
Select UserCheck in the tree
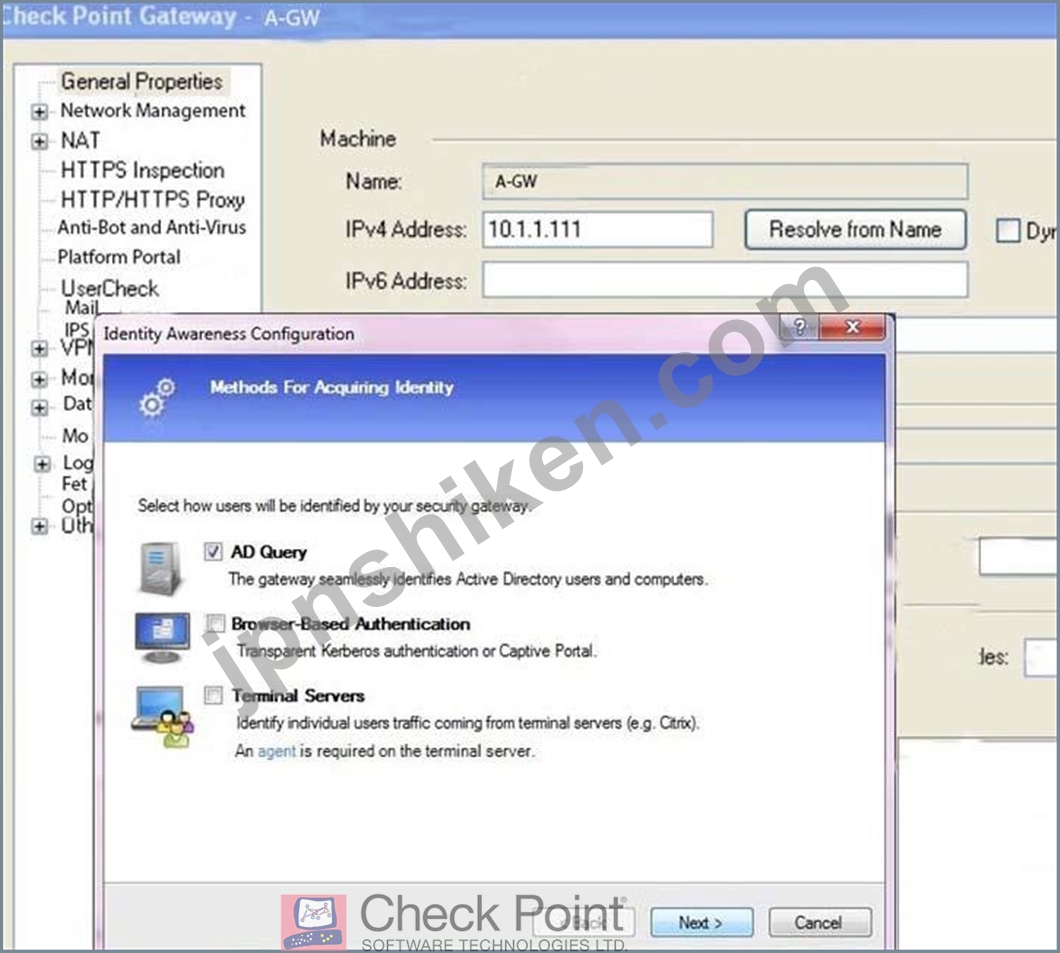pyautogui.click(x=110, y=288)
